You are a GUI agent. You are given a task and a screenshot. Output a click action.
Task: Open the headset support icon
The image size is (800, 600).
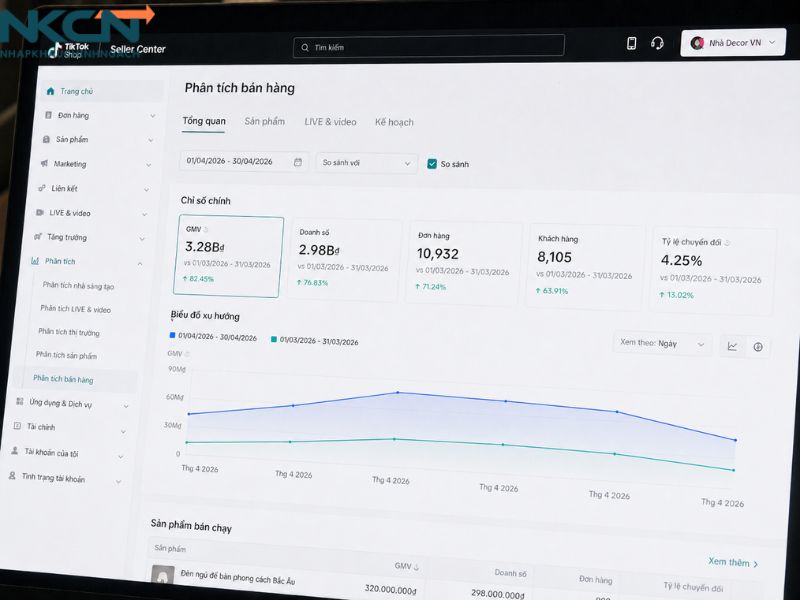[x=657, y=43]
